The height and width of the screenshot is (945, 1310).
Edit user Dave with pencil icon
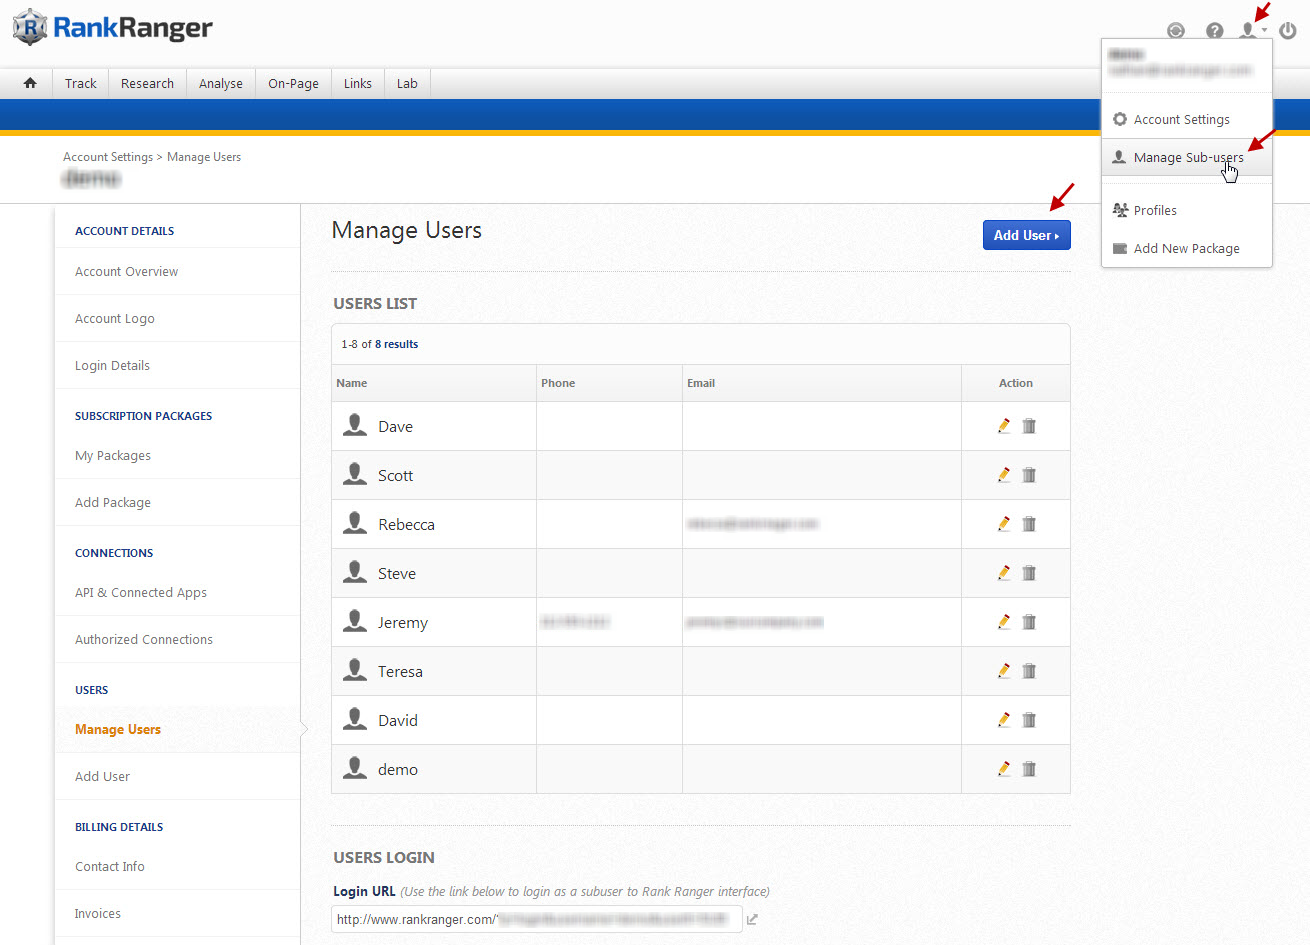pos(1004,426)
